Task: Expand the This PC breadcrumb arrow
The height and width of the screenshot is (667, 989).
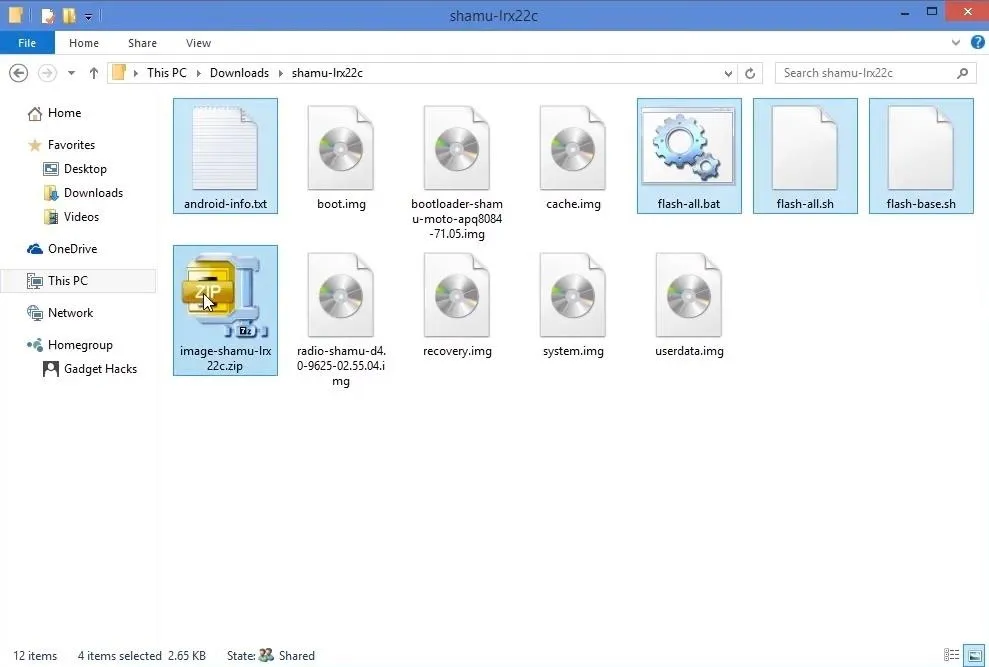Action: click(199, 73)
